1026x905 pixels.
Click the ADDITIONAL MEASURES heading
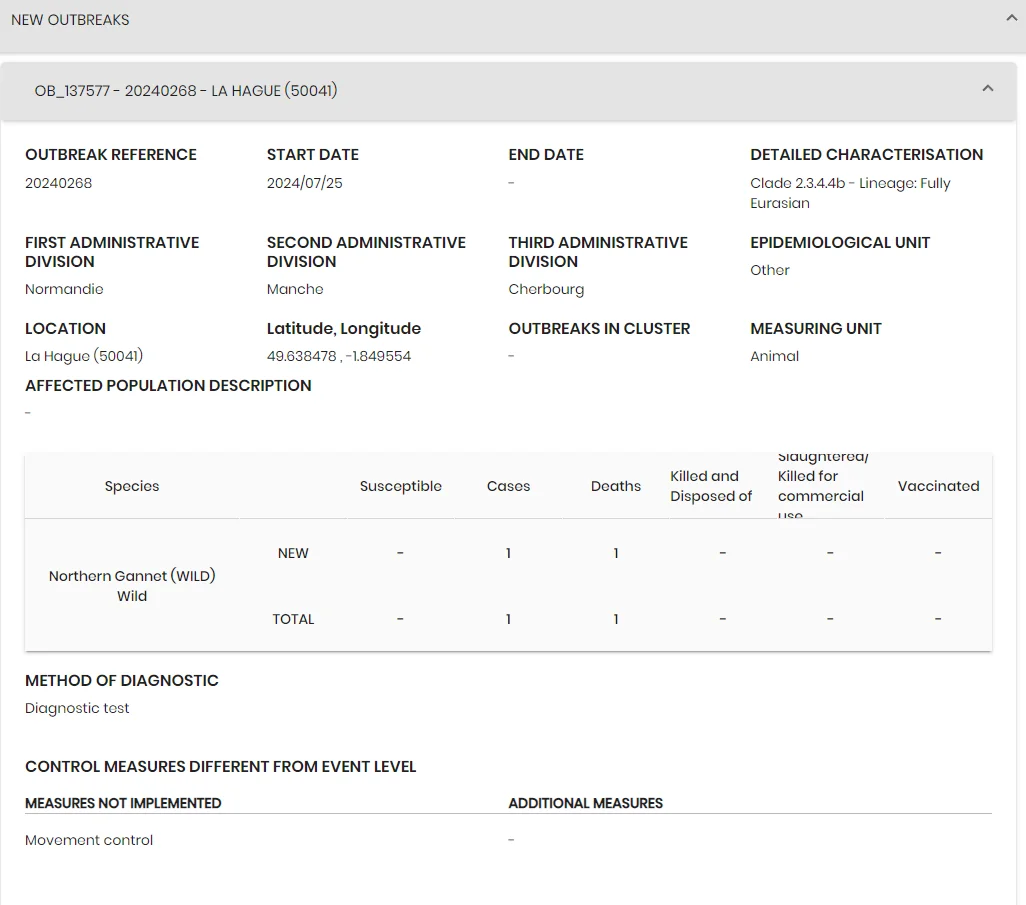pos(586,803)
